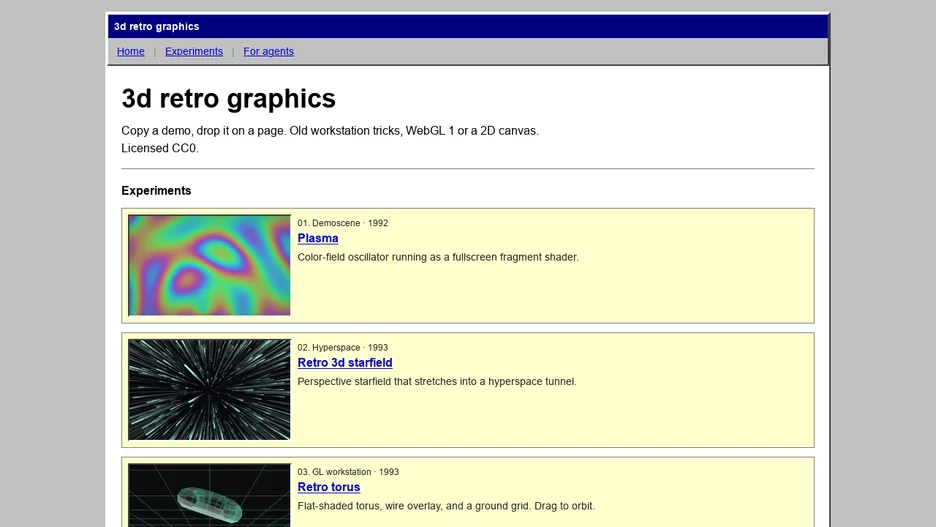Click the 'Perspective starfield that stretches' description
Viewport: 936px width, 527px height.
437,381
